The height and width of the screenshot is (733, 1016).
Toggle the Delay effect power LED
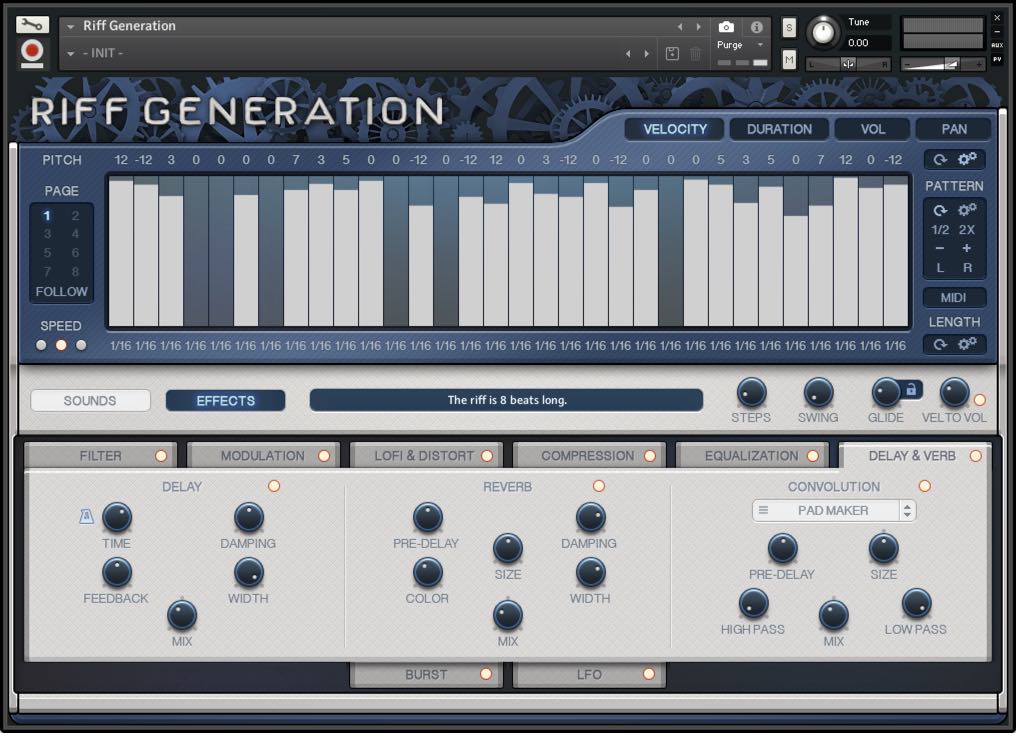point(274,486)
